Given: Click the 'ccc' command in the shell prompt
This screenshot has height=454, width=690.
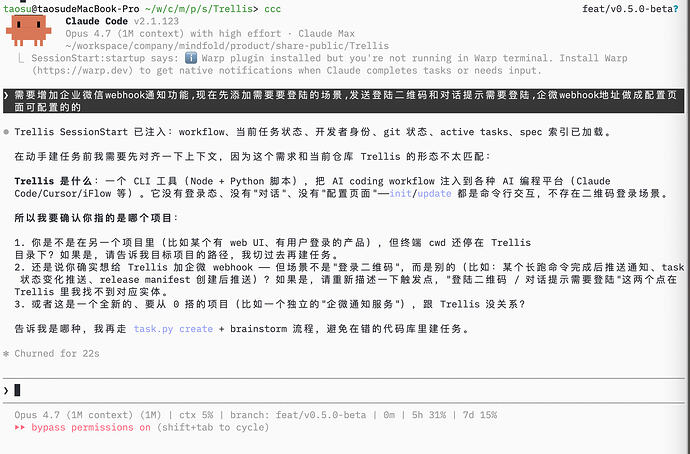Looking at the screenshot, I should 272,9.
